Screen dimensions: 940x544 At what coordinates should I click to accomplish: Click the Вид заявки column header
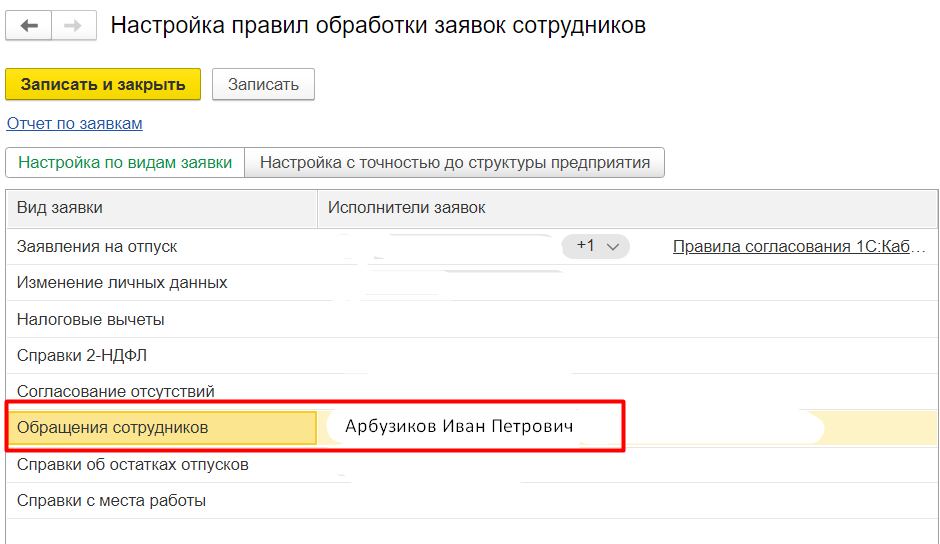(x=162, y=208)
